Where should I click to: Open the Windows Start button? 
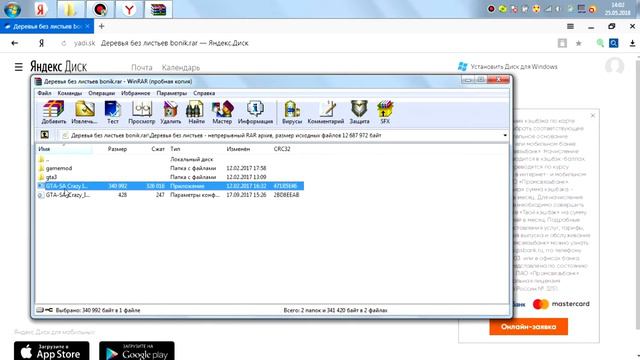[12, 9]
